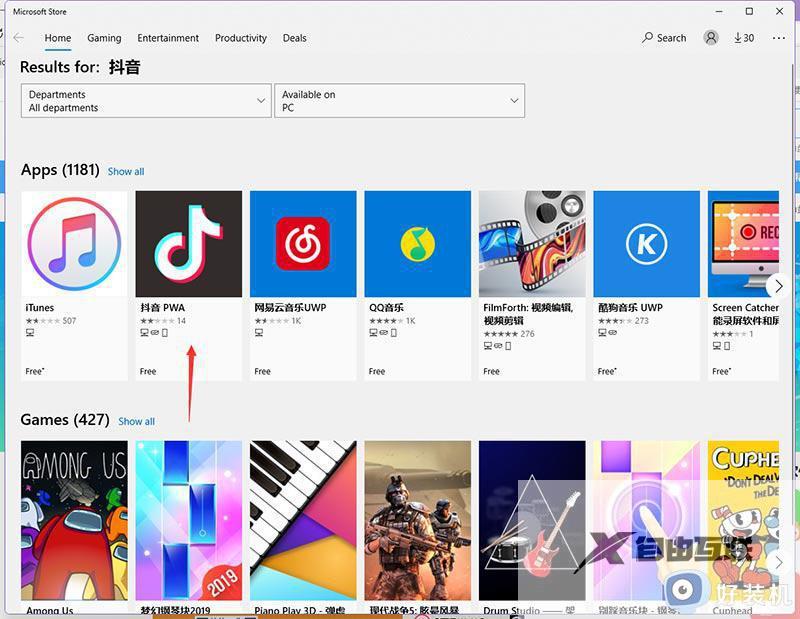View downloads using the download icon showing 30
This screenshot has width=800, height=619.
pos(744,38)
